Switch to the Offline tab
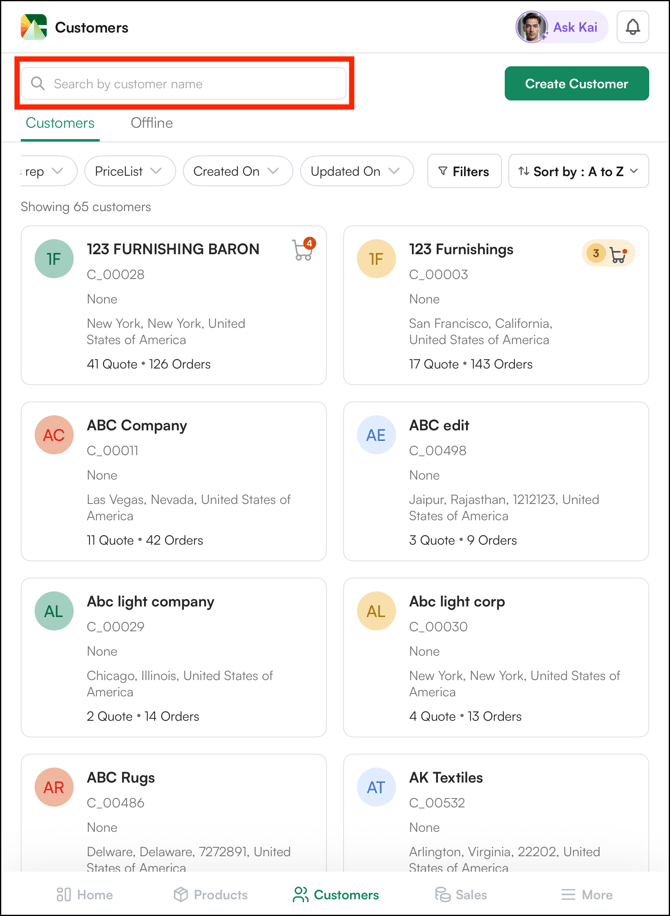This screenshot has width=670, height=916. click(151, 123)
